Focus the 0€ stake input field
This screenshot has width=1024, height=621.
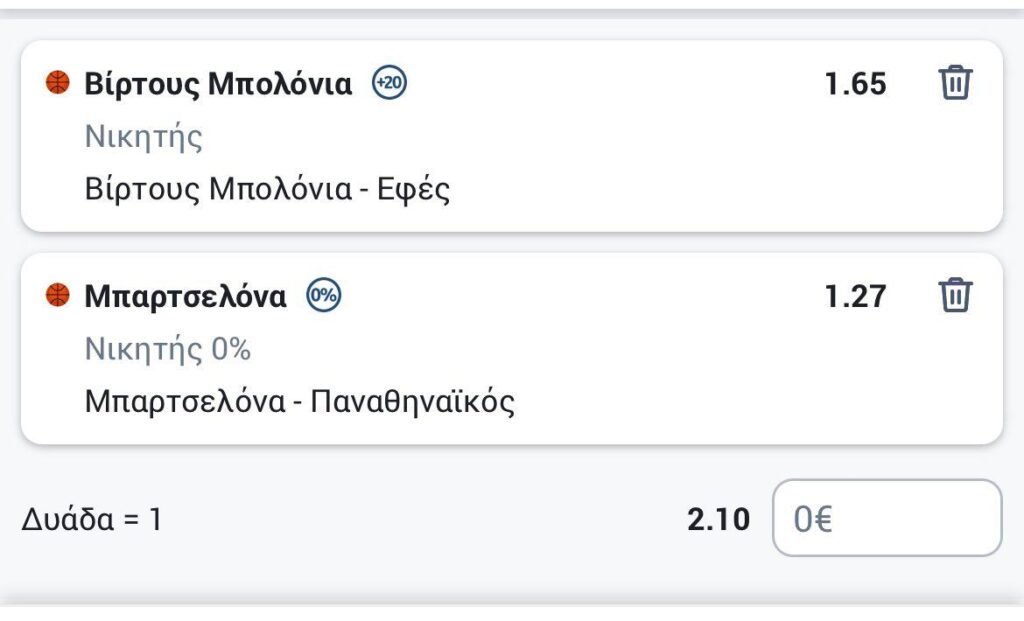pos(887,518)
